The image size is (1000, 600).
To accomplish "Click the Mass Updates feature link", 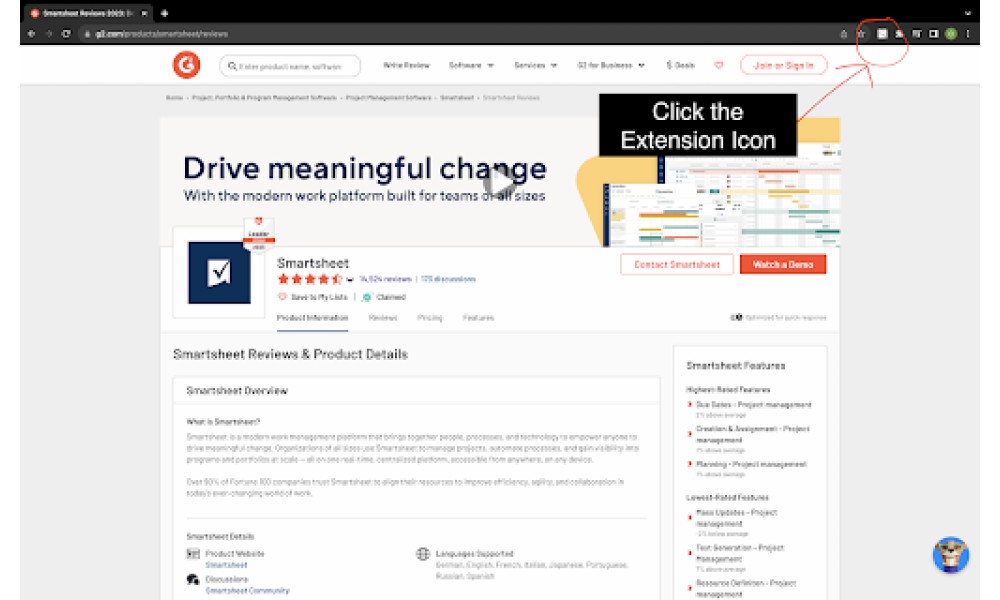I will point(736,518).
